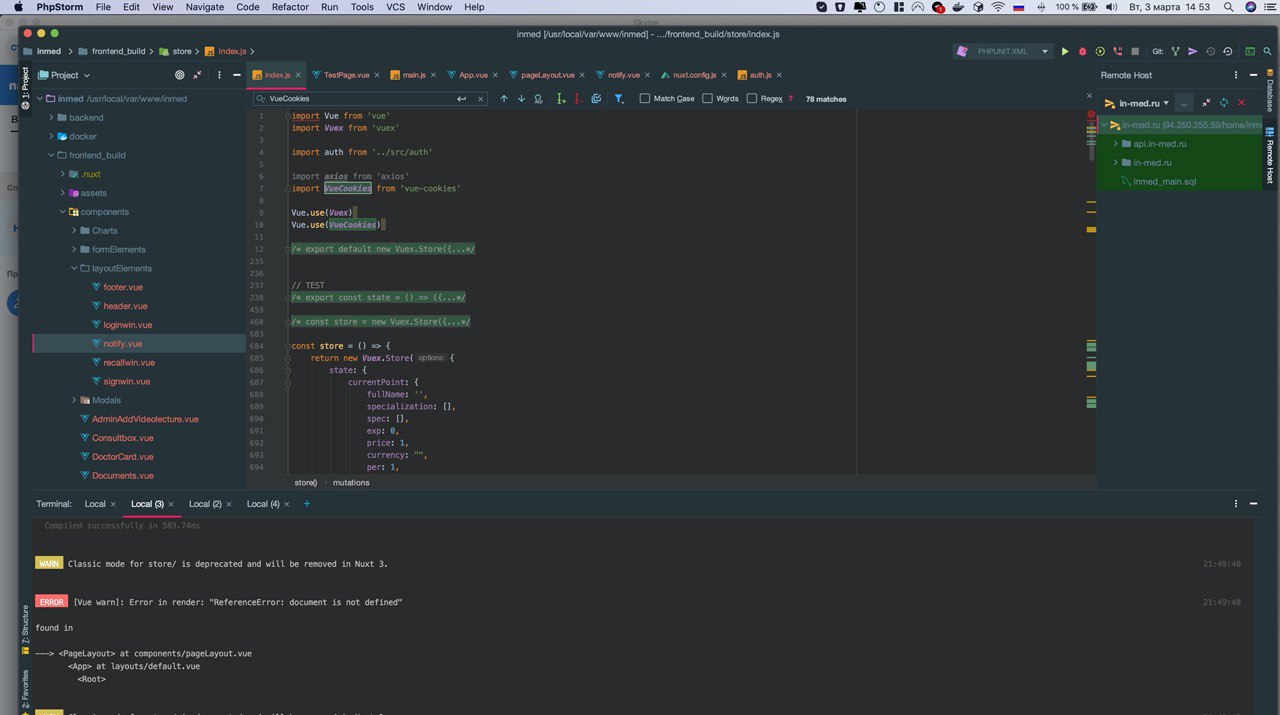Open the VCS menu
The image size is (1280, 715).
395,7
